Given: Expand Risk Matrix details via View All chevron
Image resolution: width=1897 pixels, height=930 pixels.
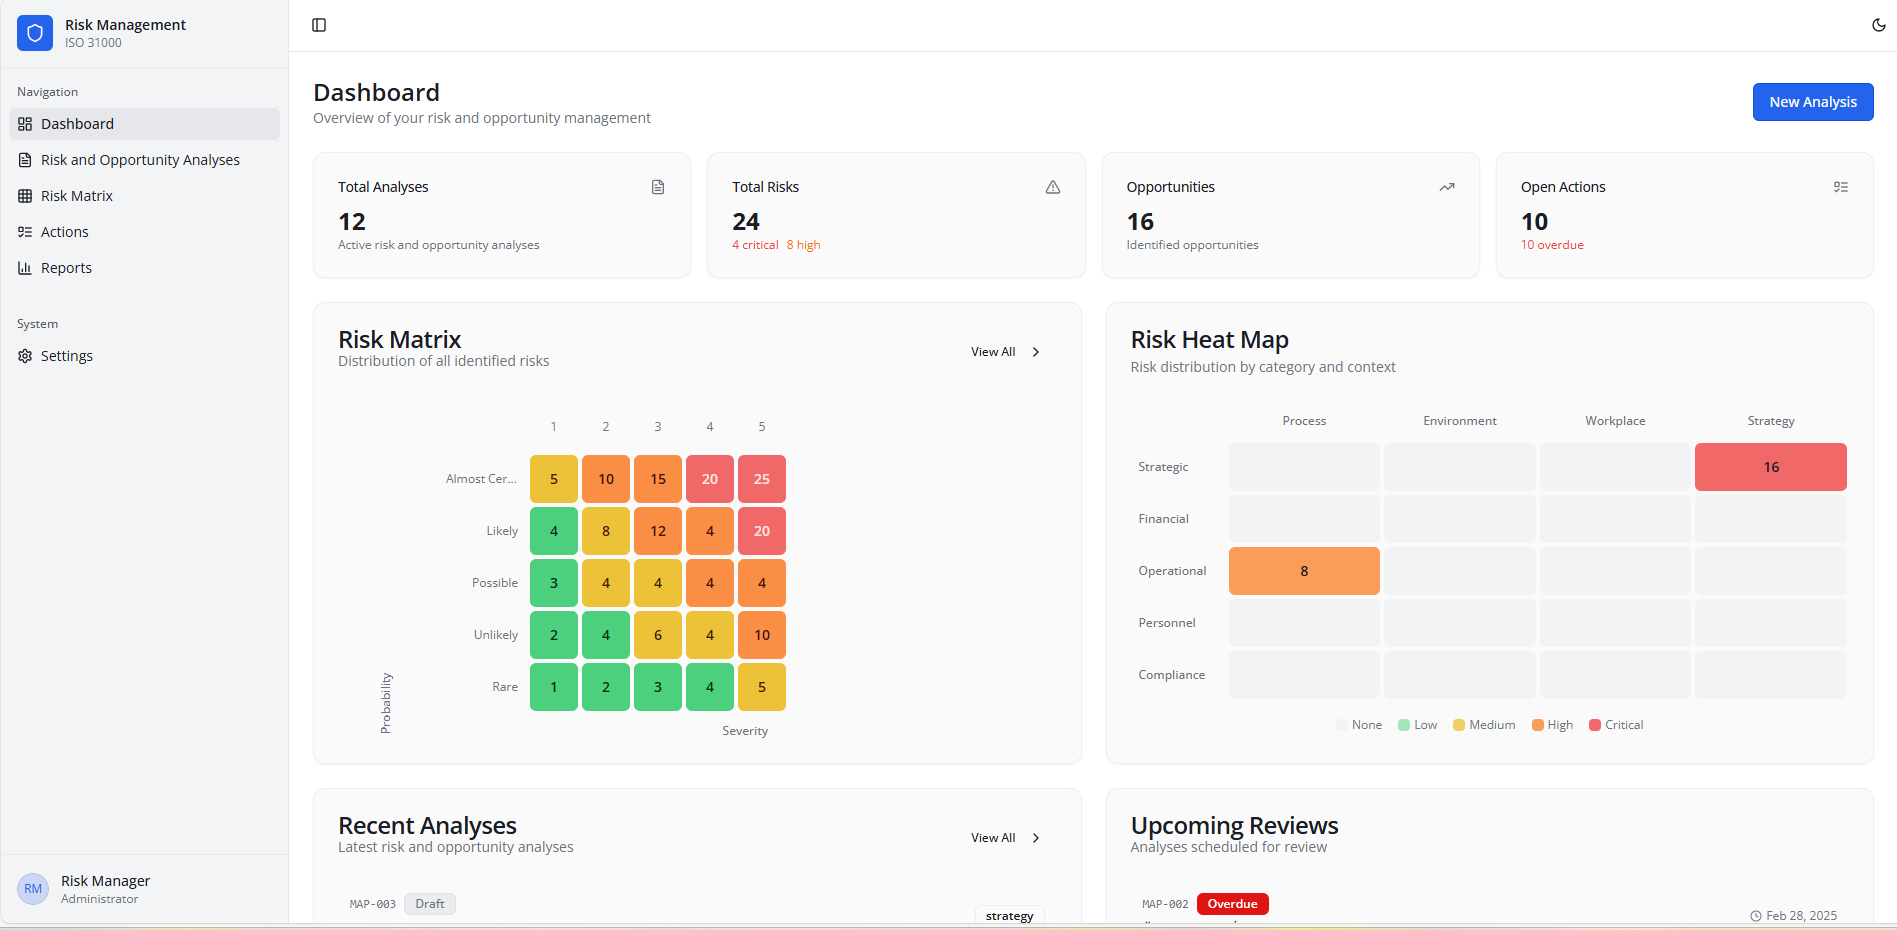Looking at the screenshot, I should point(1035,352).
